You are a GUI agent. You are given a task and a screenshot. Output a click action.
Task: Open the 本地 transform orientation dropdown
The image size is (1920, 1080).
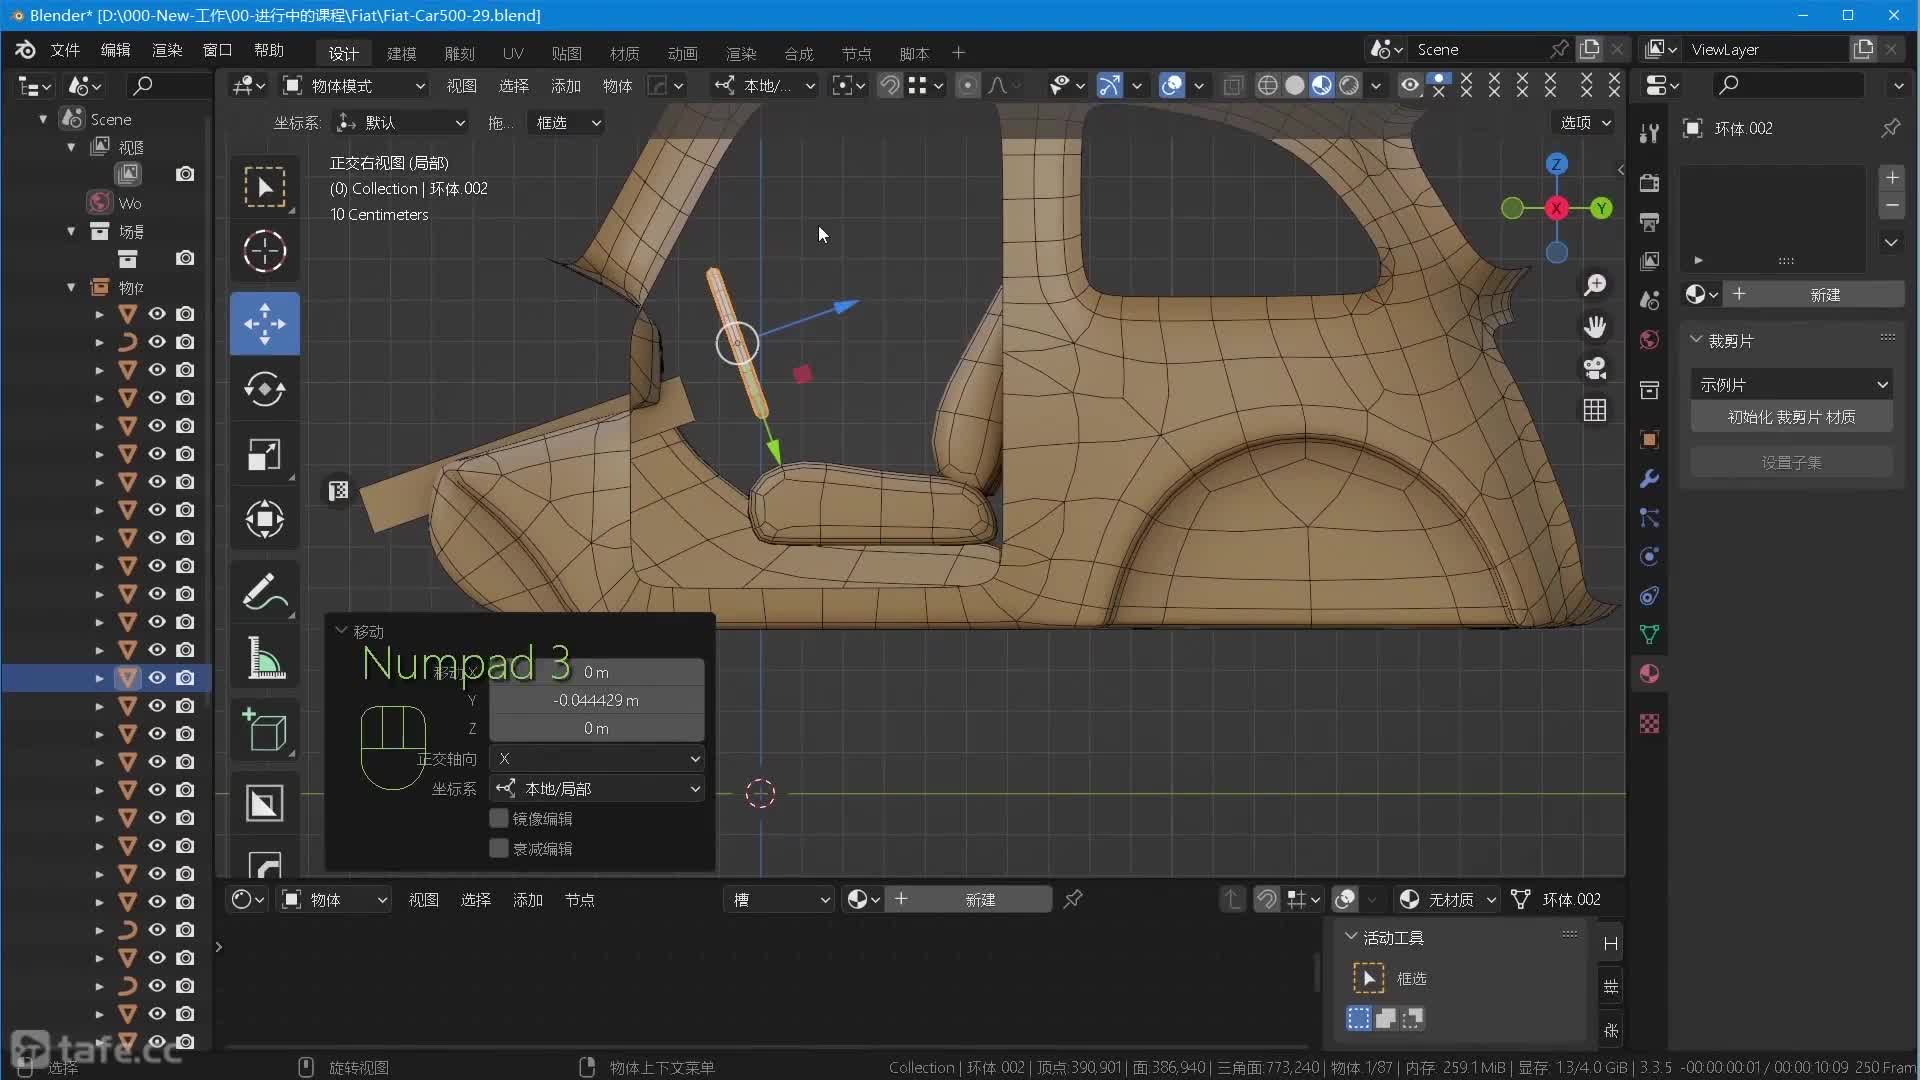tap(765, 86)
